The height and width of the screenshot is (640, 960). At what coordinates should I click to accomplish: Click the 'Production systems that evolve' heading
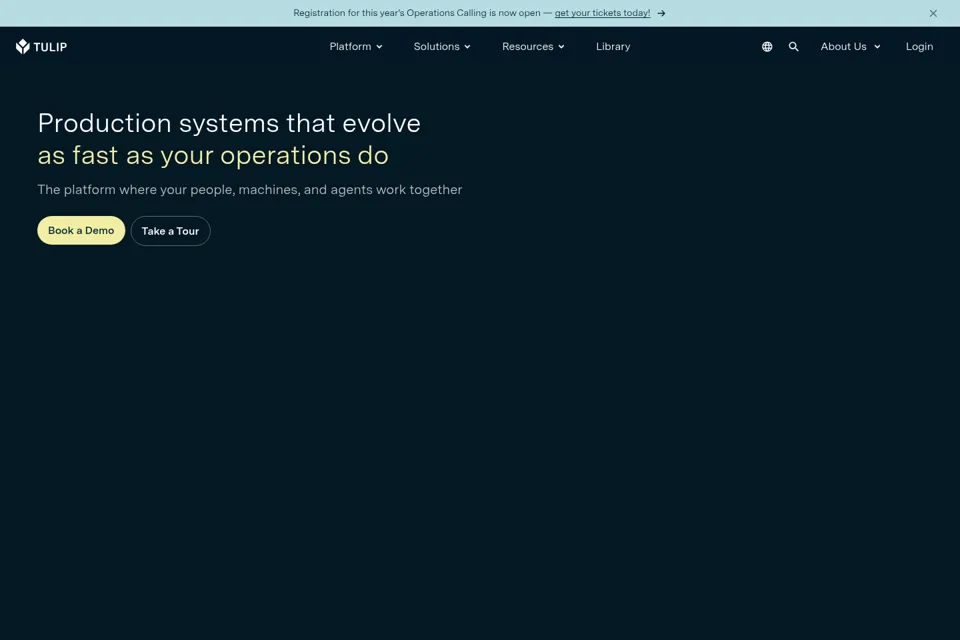coord(229,123)
